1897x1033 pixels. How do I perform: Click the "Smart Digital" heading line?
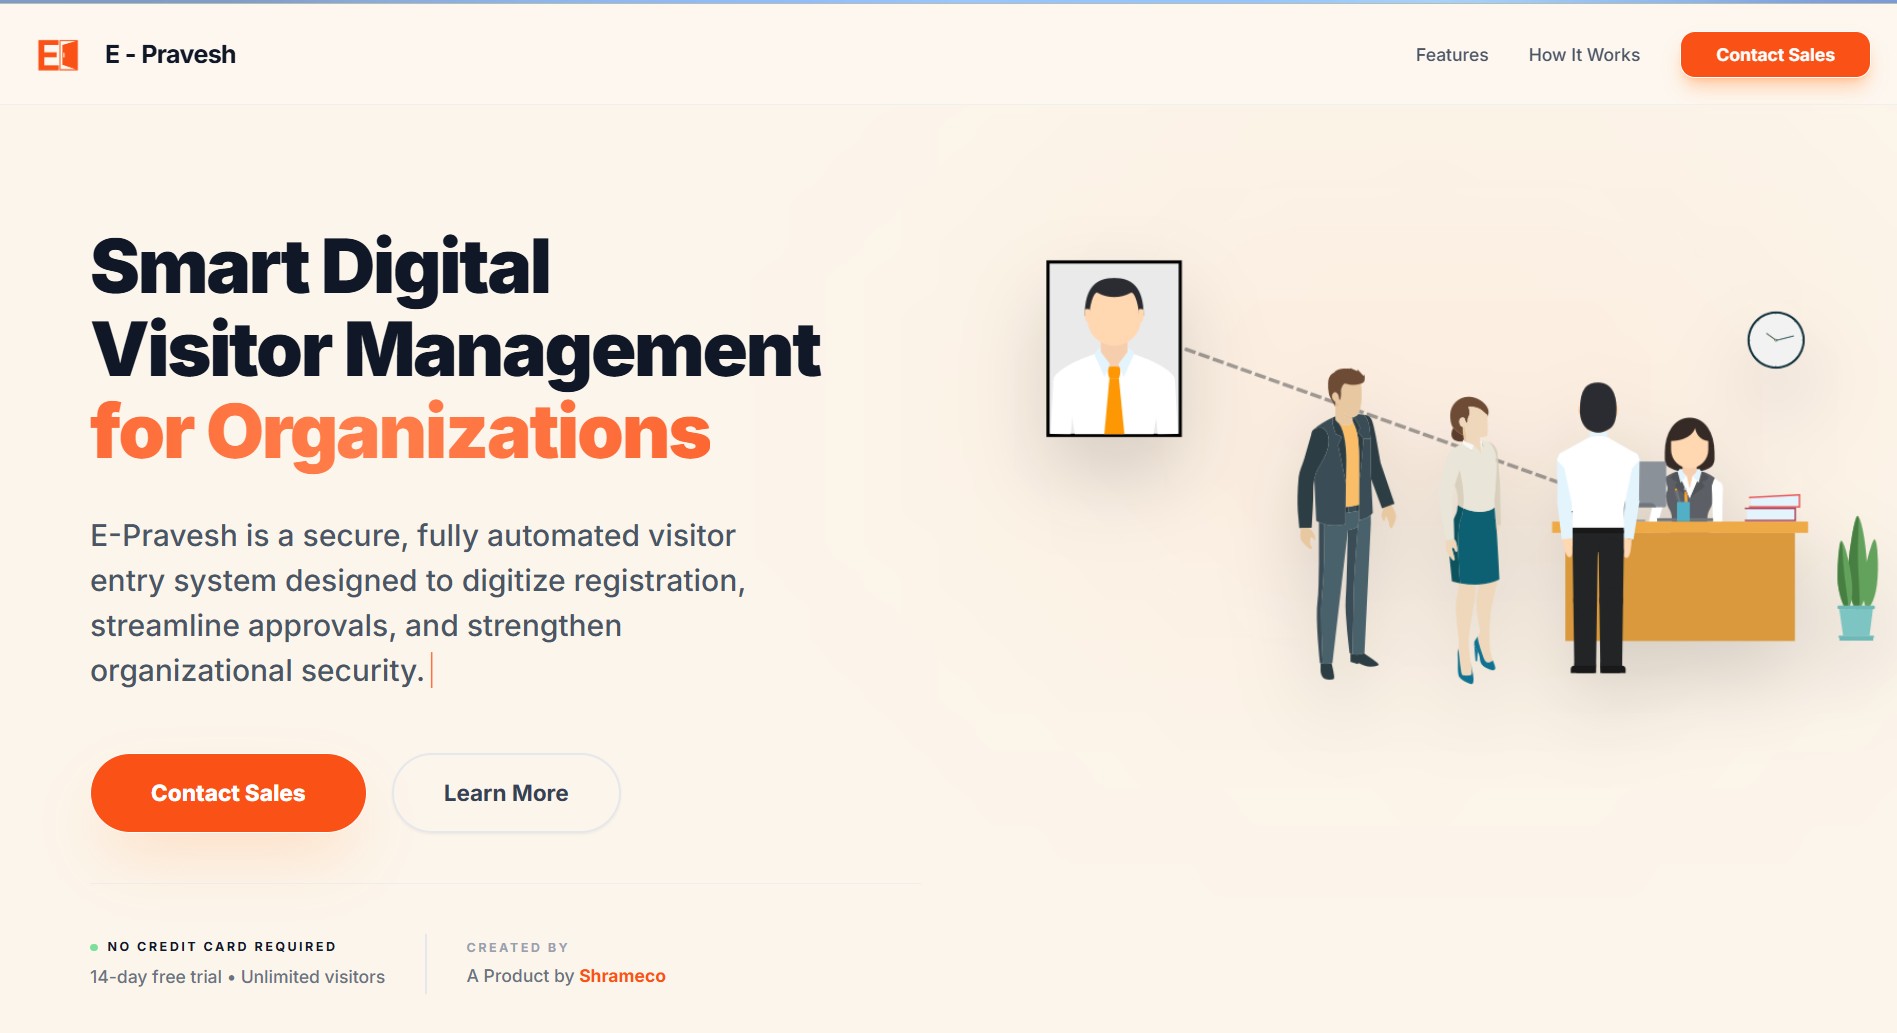[320, 267]
